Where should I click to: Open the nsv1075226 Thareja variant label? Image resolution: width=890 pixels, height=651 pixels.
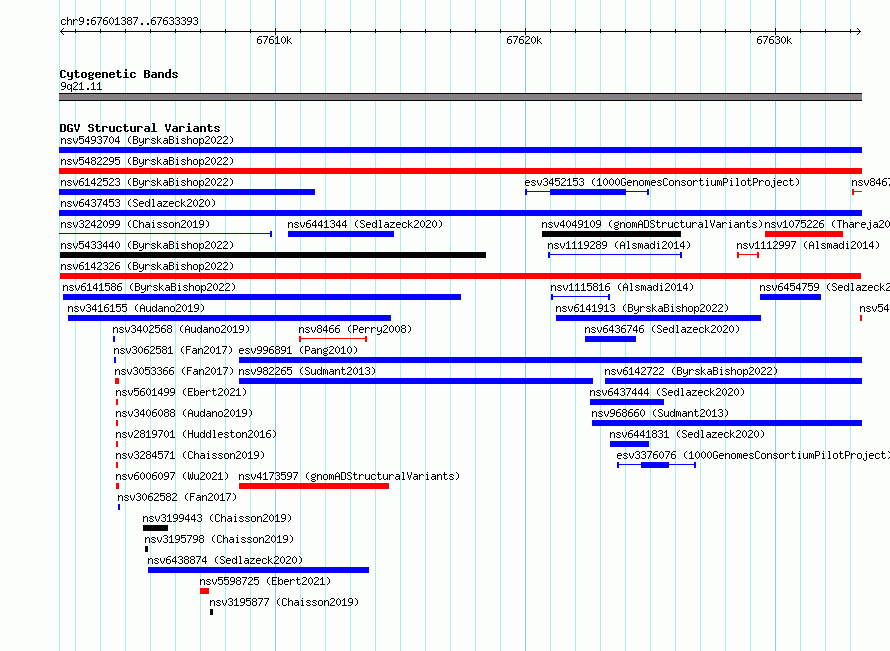point(827,224)
